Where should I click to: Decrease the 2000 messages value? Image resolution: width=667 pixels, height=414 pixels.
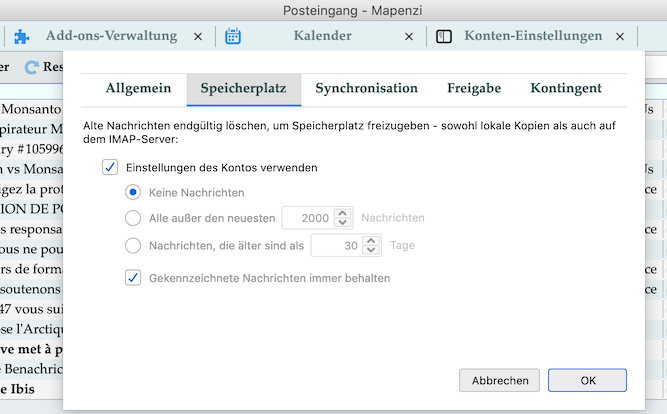pos(342,223)
